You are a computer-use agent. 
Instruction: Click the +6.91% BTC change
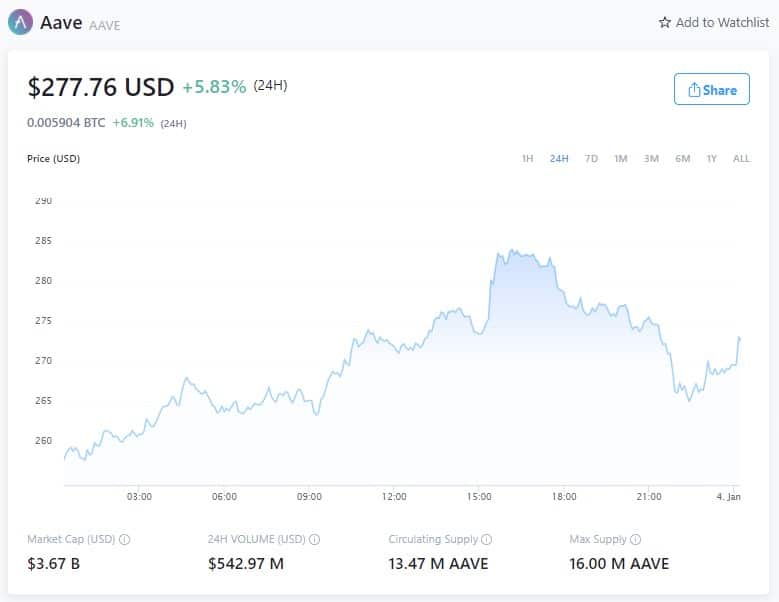click(x=133, y=123)
